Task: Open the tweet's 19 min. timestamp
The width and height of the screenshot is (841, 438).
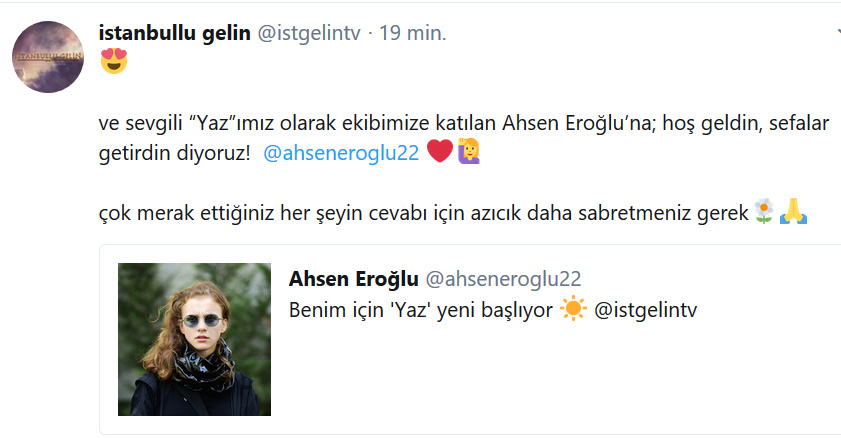Action: click(x=413, y=33)
